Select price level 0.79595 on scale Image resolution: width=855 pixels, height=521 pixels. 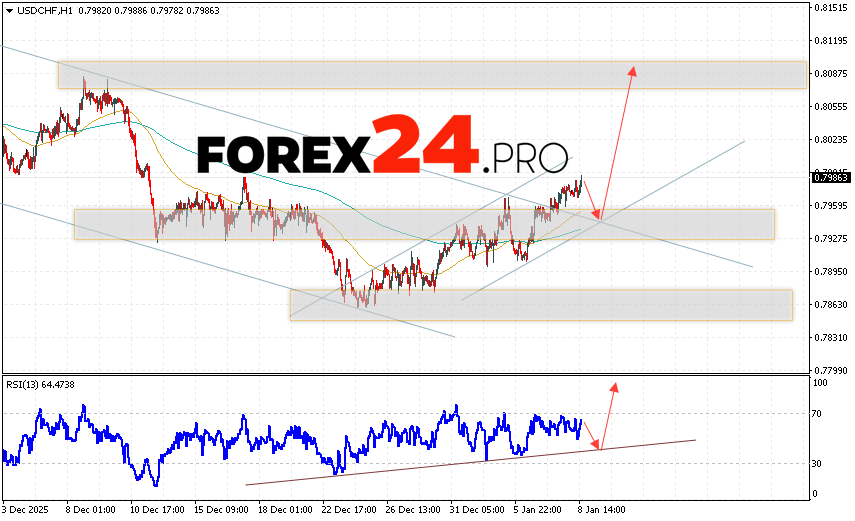pos(831,205)
